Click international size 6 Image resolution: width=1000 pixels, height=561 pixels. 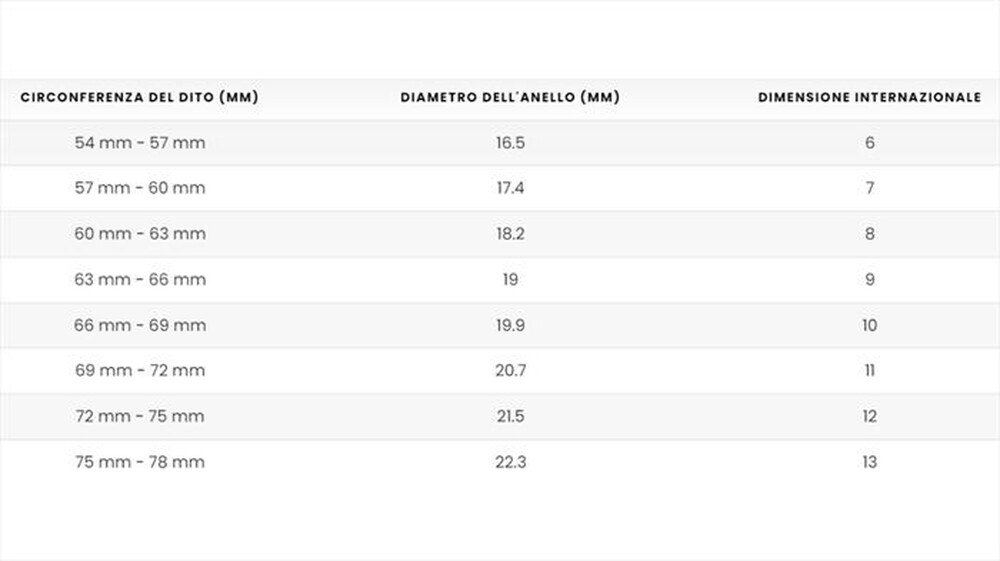[x=869, y=143]
